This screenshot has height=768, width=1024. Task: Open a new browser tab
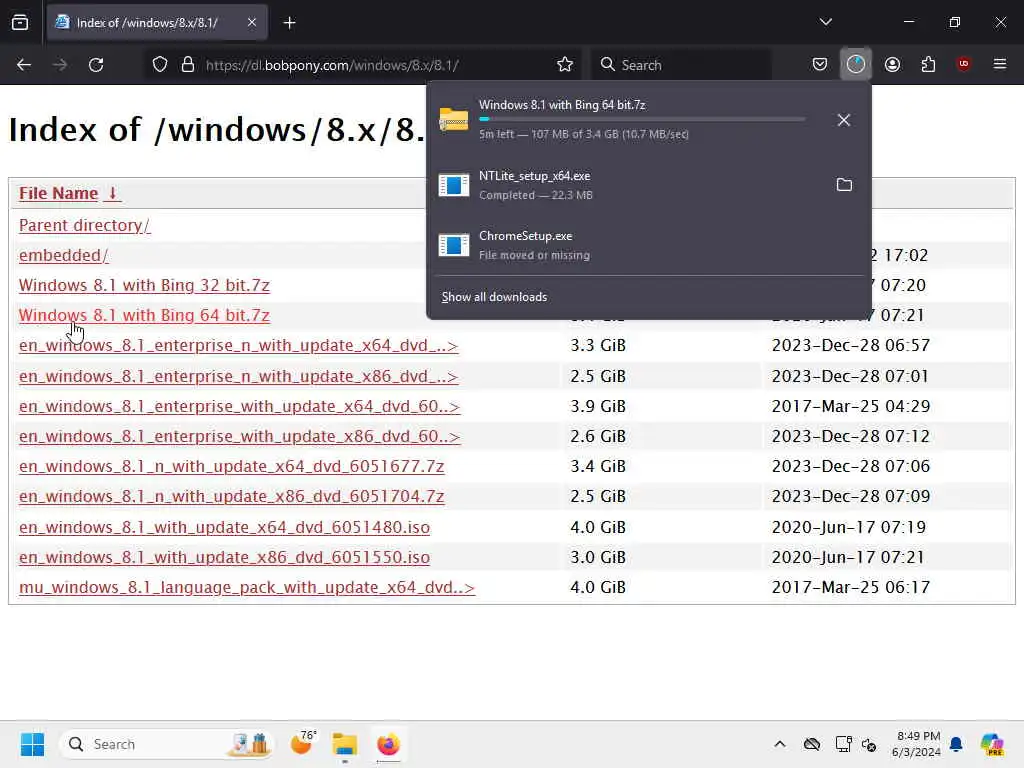(x=289, y=23)
